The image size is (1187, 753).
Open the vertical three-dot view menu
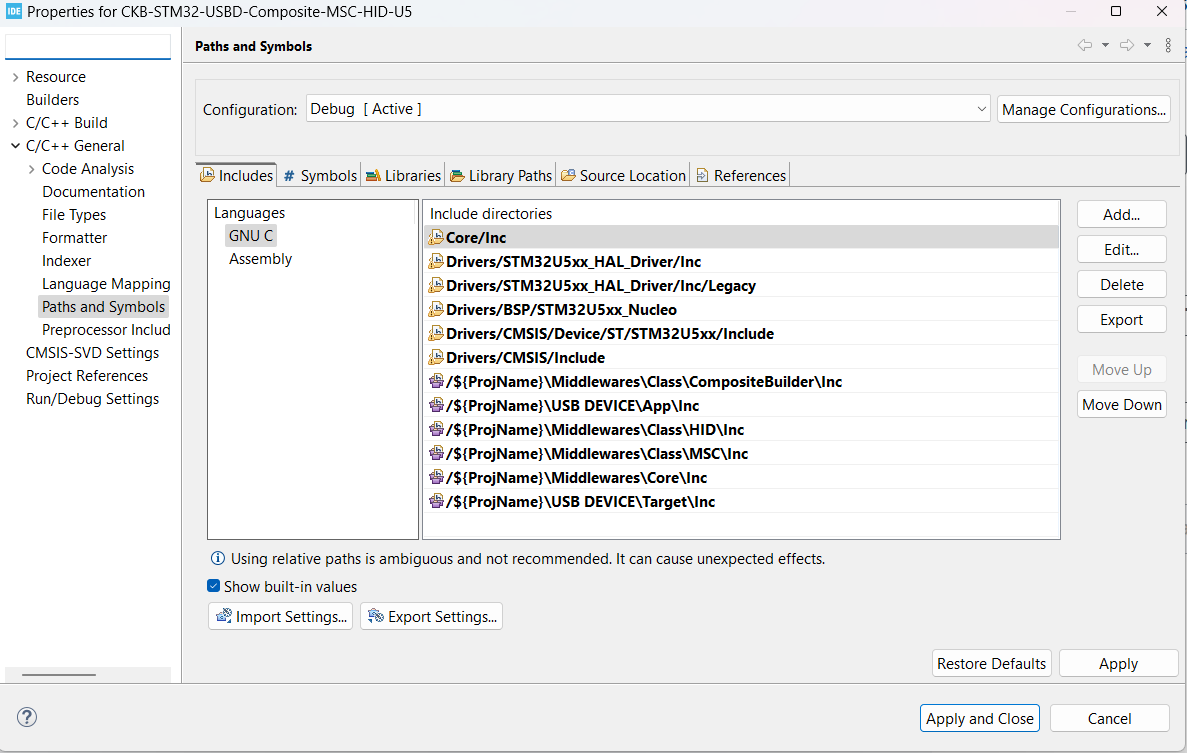click(1167, 45)
